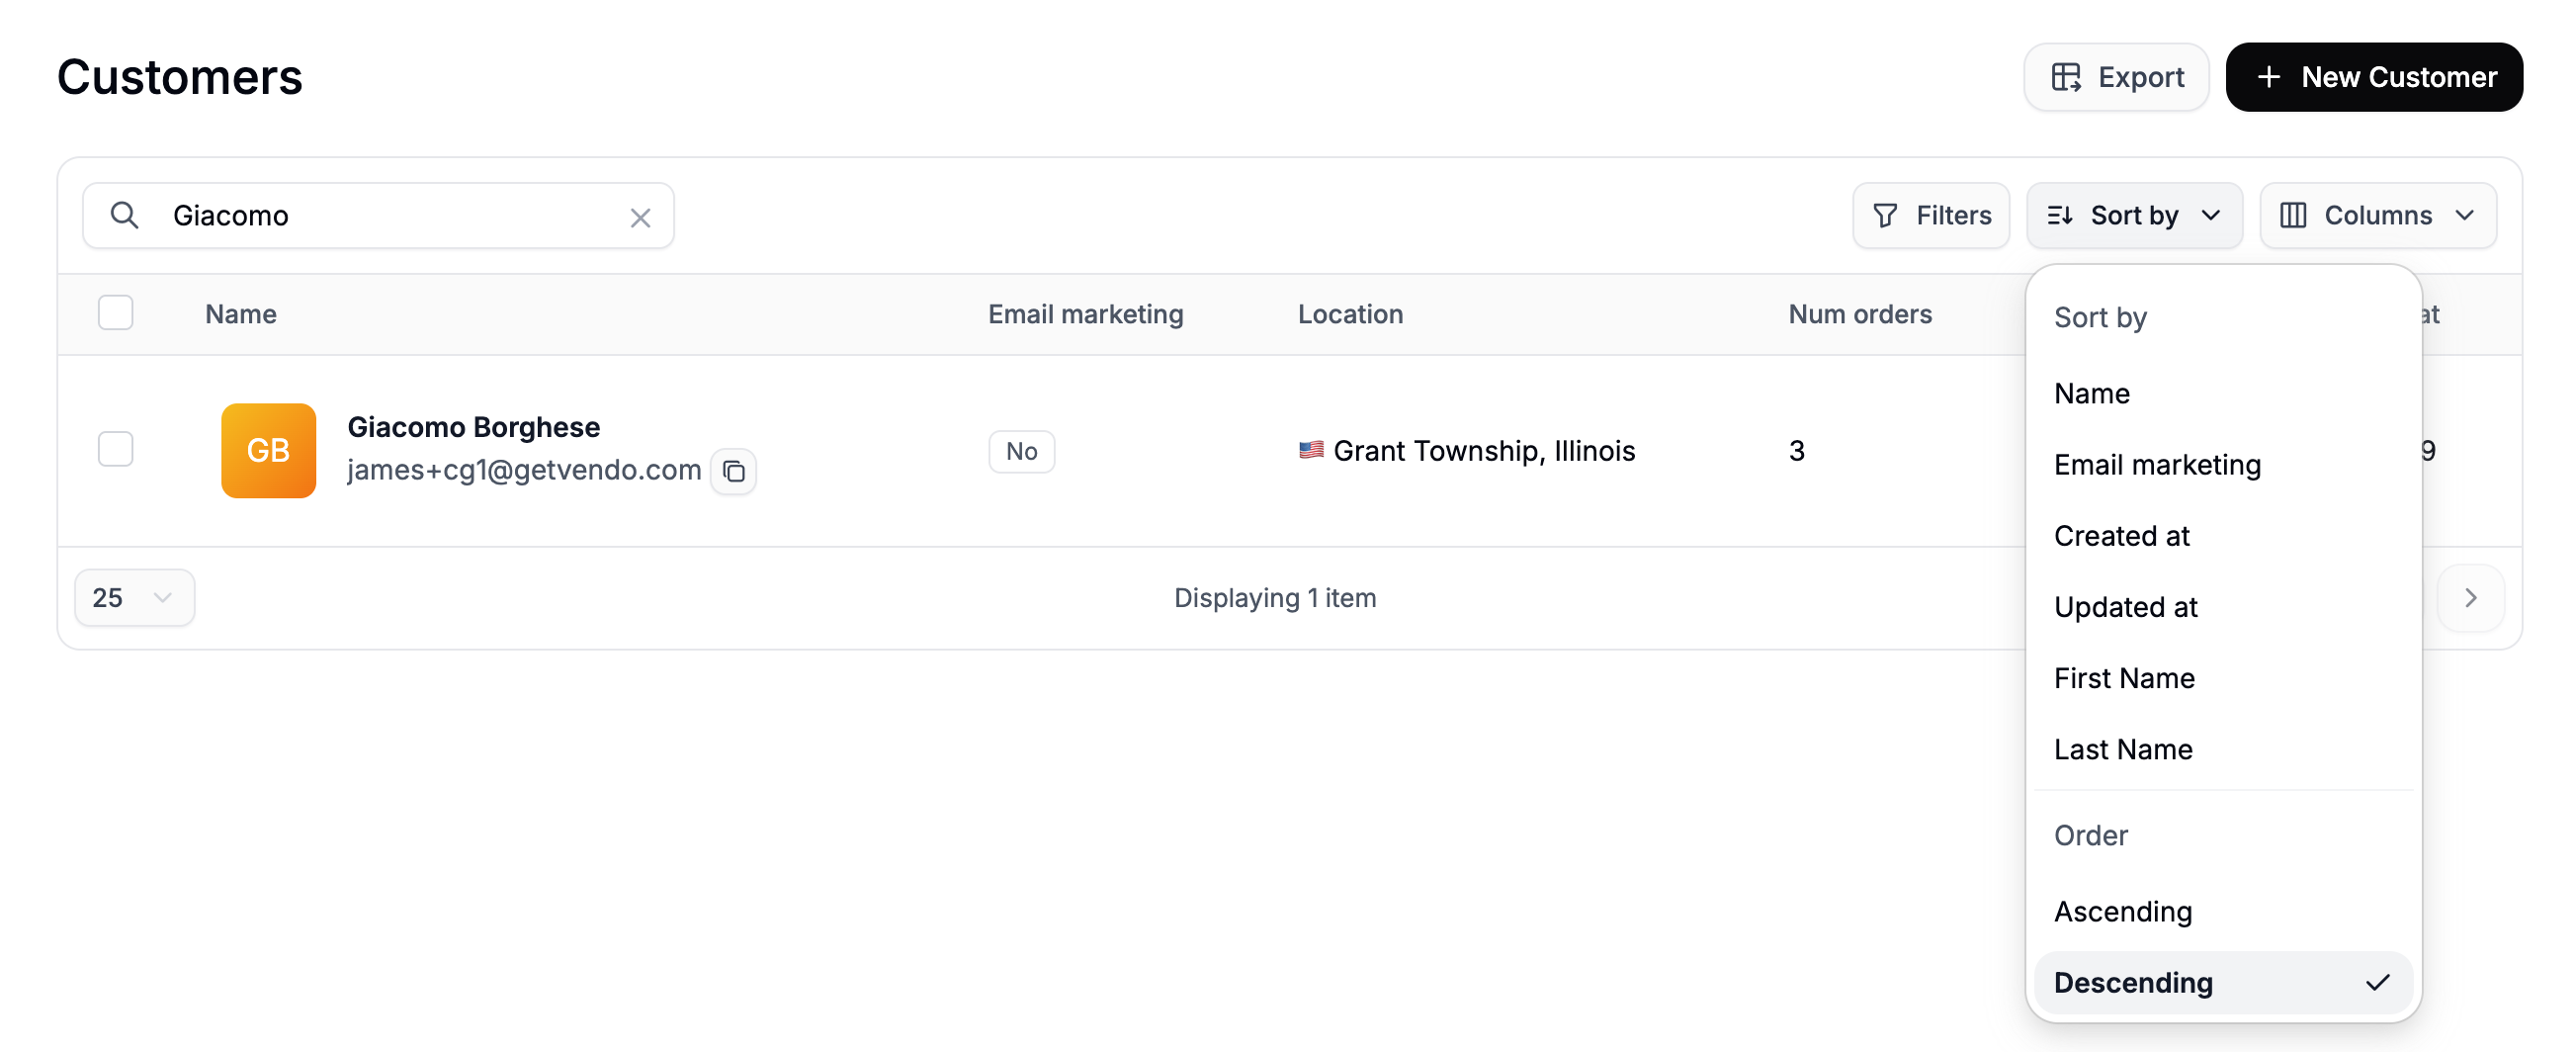
Task: Open the Filters panel
Action: click(1930, 215)
